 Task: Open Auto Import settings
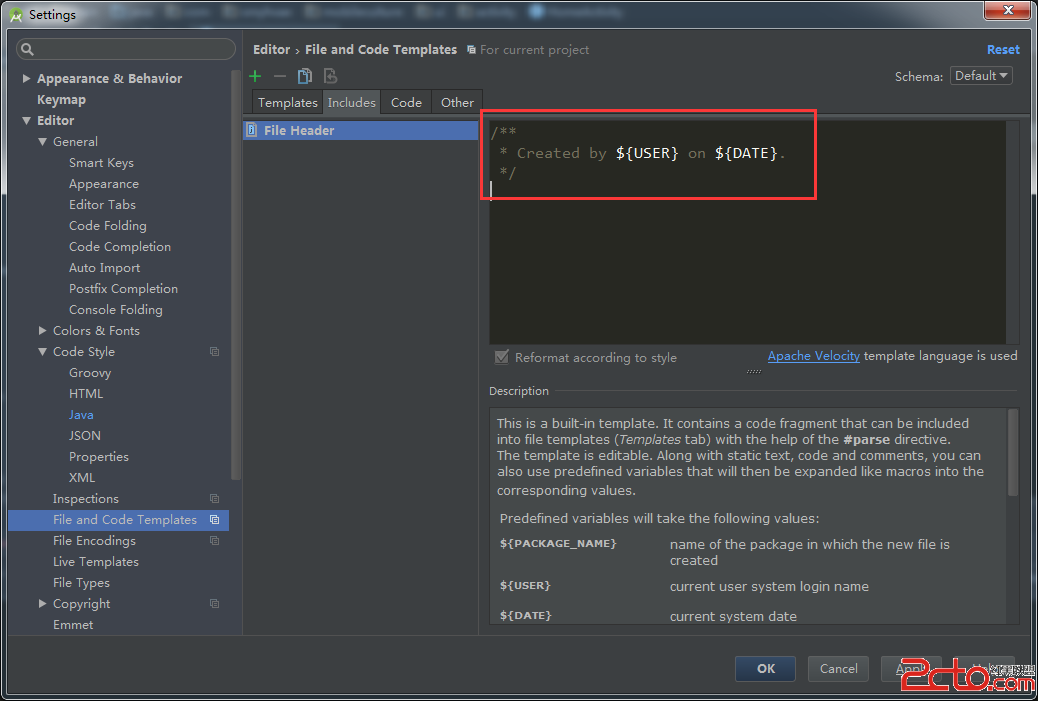(x=105, y=268)
